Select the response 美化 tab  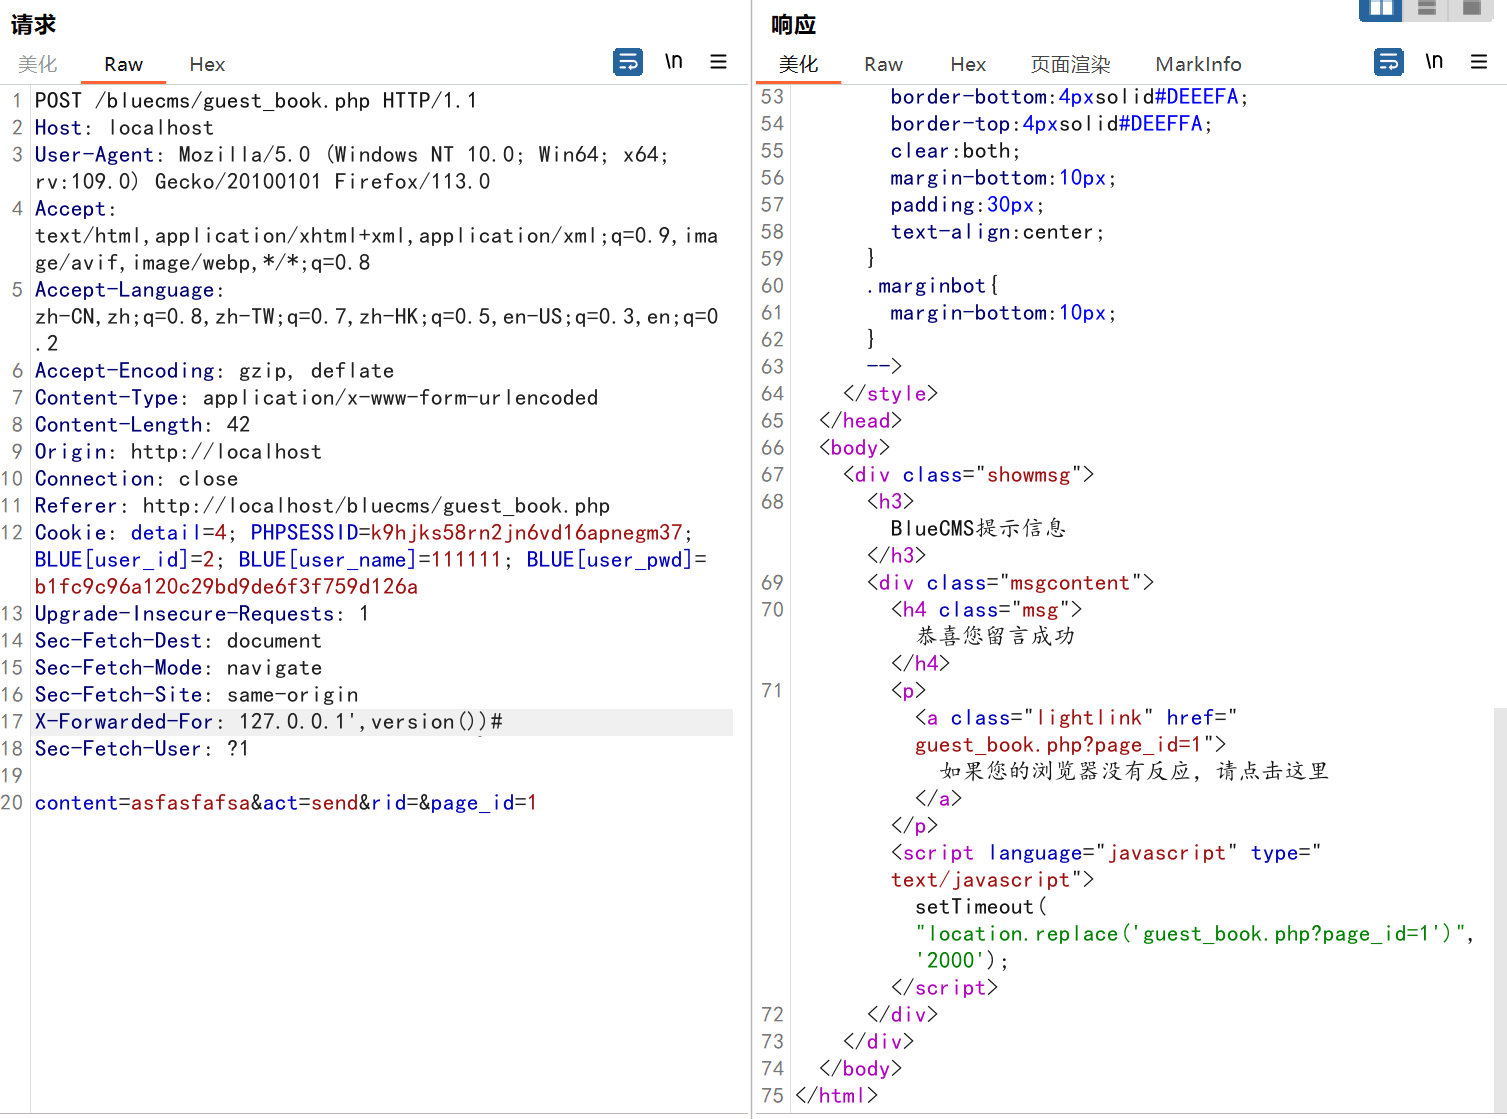click(798, 64)
